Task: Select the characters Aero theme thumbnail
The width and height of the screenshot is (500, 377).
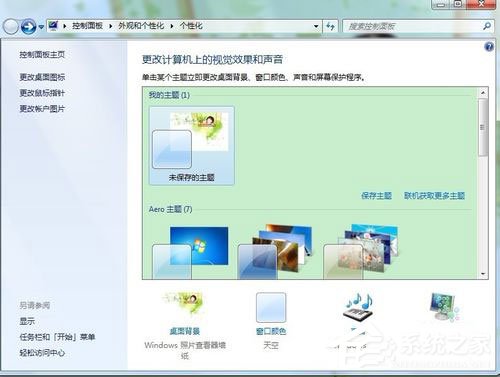Action: click(x=361, y=251)
